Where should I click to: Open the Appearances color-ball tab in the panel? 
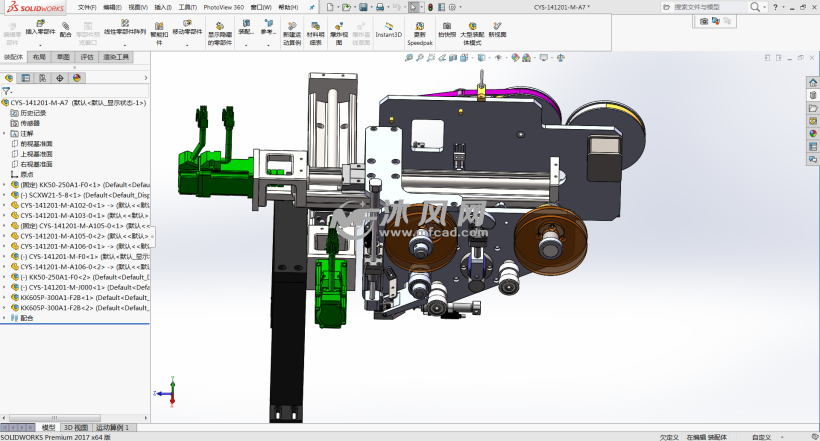76,77
